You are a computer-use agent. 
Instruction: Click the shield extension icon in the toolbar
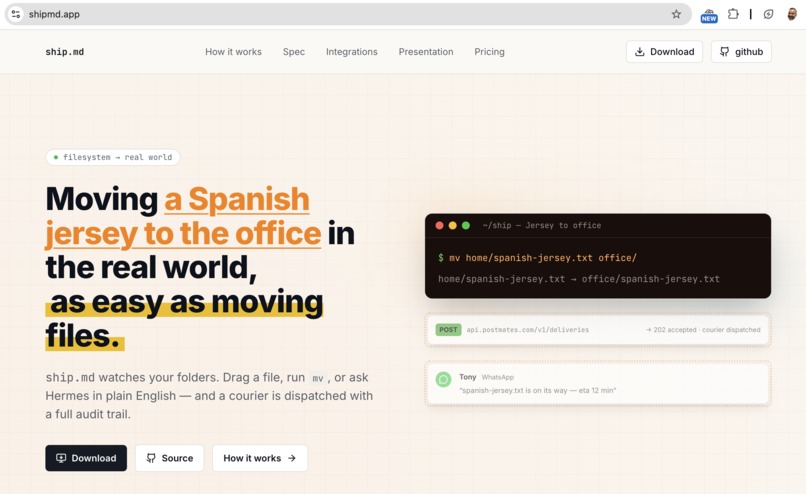(768, 14)
